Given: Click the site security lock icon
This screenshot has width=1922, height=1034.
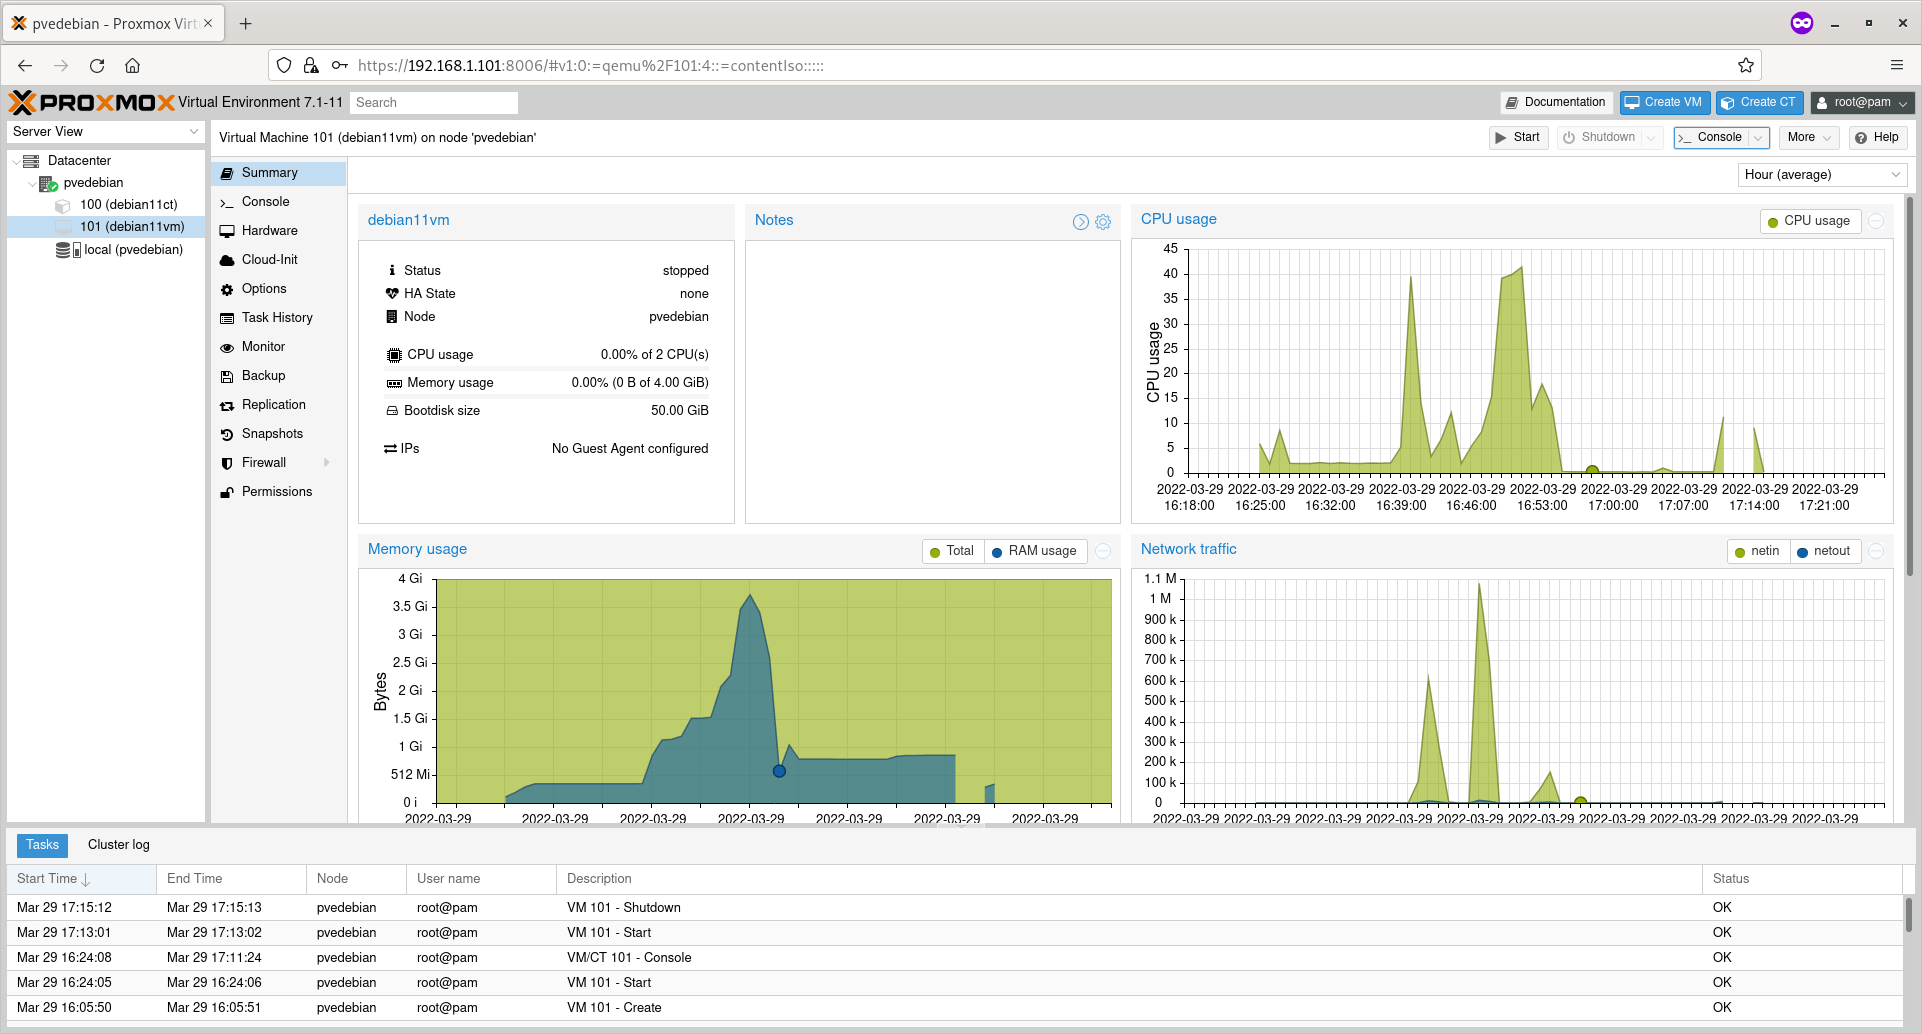Looking at the screenshot, I should click(311, 66).
